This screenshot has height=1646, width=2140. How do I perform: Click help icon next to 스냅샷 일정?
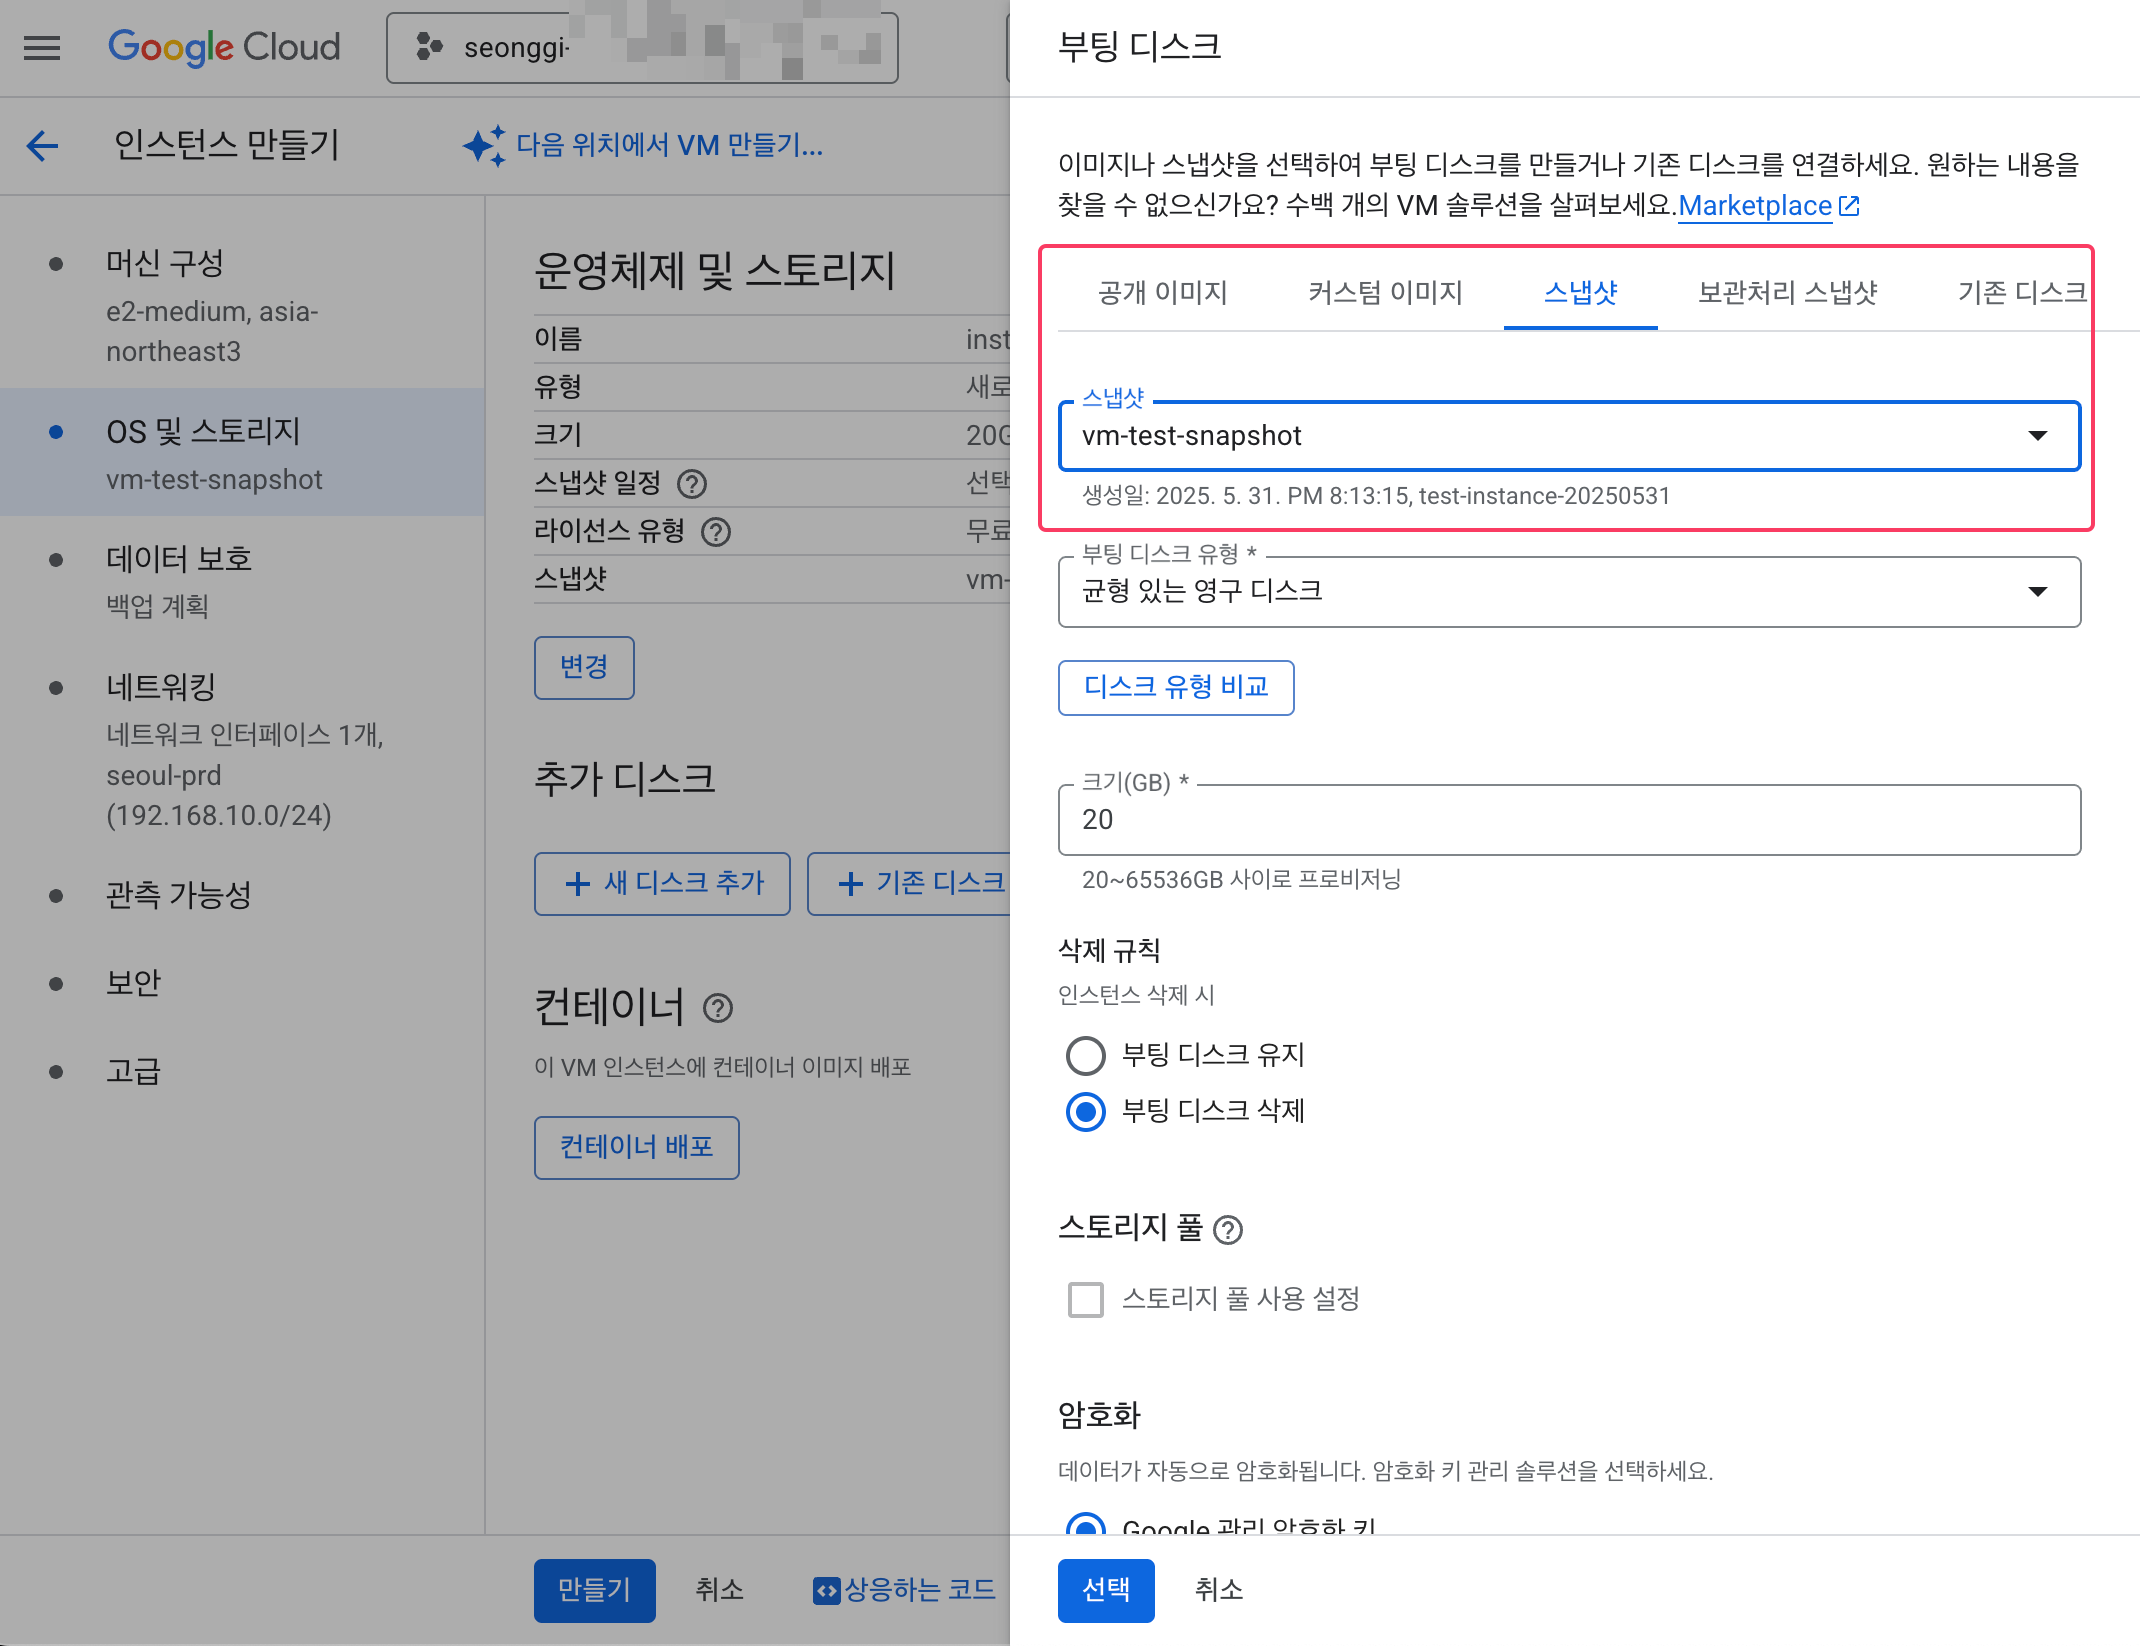pos(692,484)
